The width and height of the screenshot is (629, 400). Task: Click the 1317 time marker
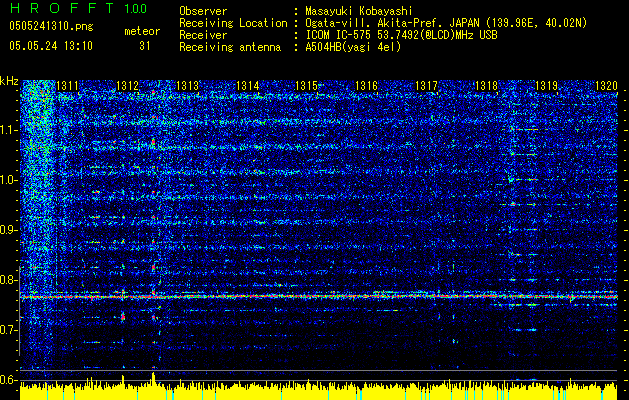pos(426,86)
